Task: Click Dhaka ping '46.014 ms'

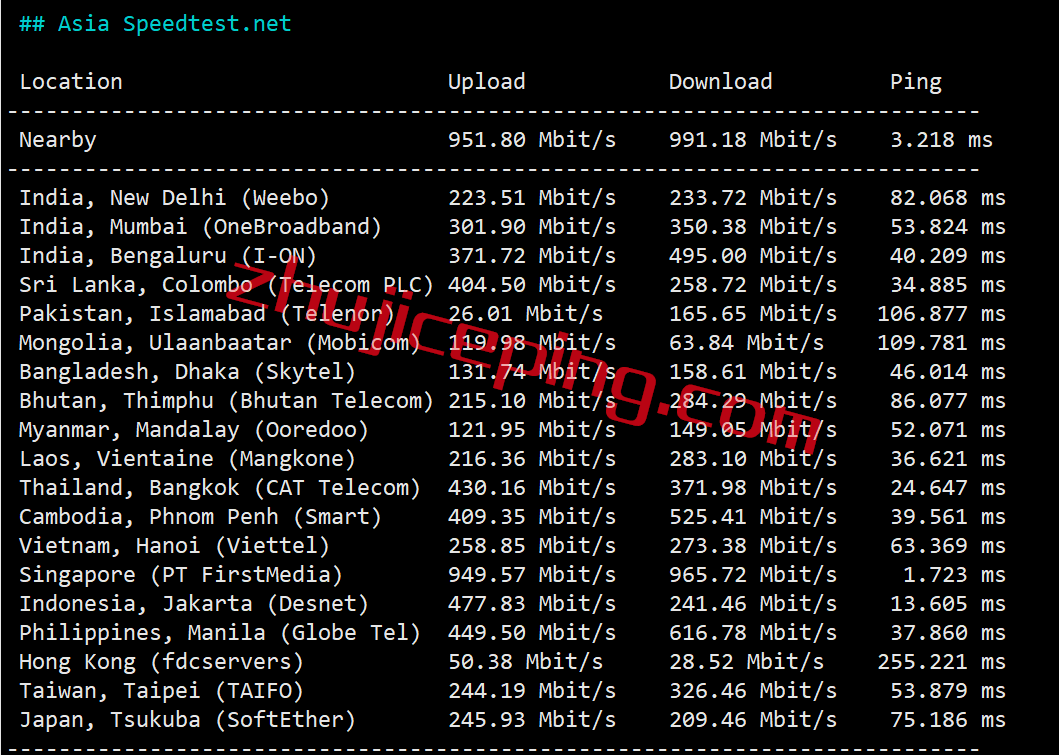Action: [948, 372]
